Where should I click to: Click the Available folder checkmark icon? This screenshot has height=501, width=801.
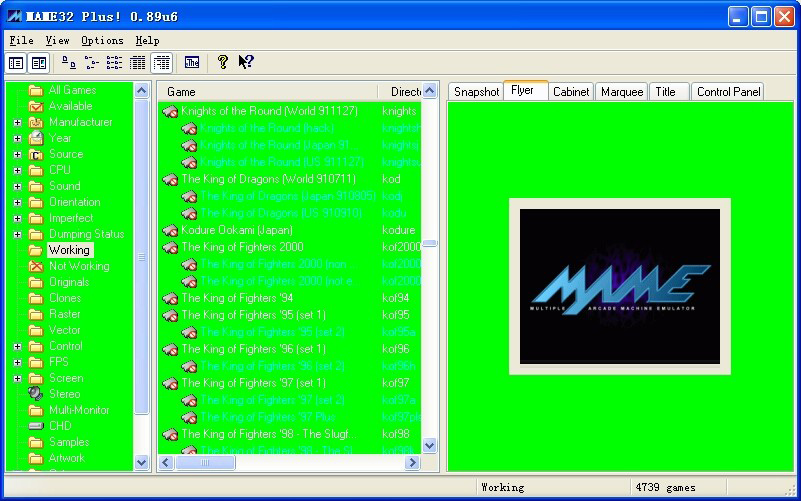[36, 106]
